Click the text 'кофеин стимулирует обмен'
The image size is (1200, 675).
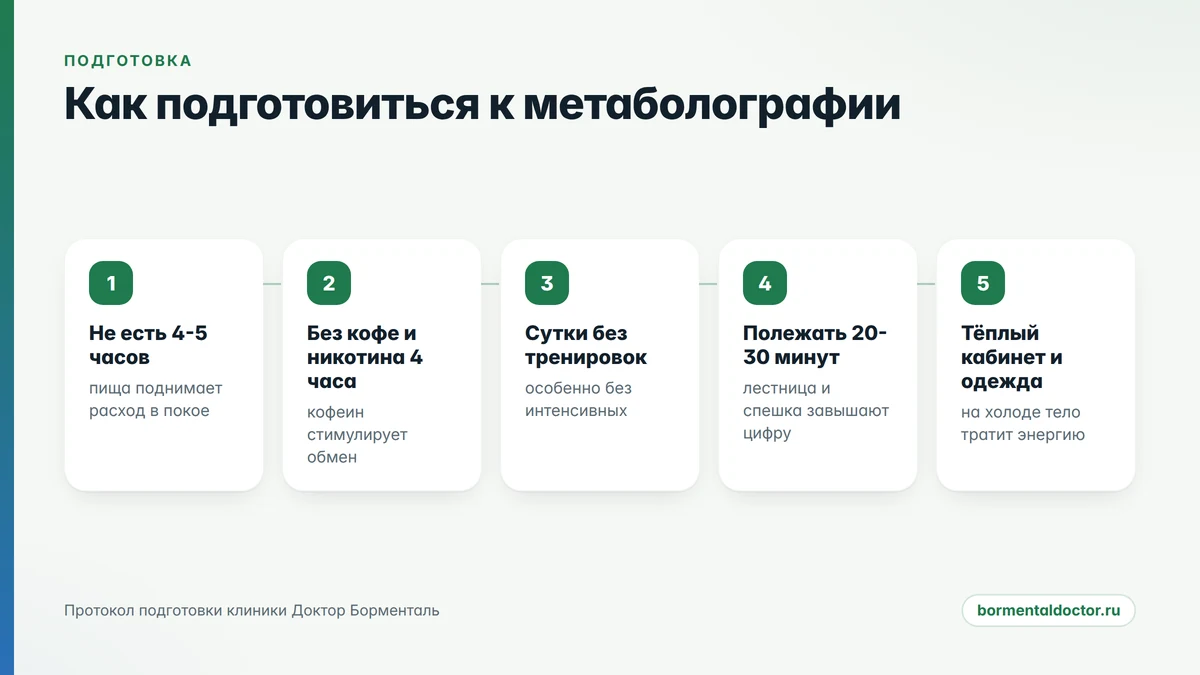[x=357, y=434]
